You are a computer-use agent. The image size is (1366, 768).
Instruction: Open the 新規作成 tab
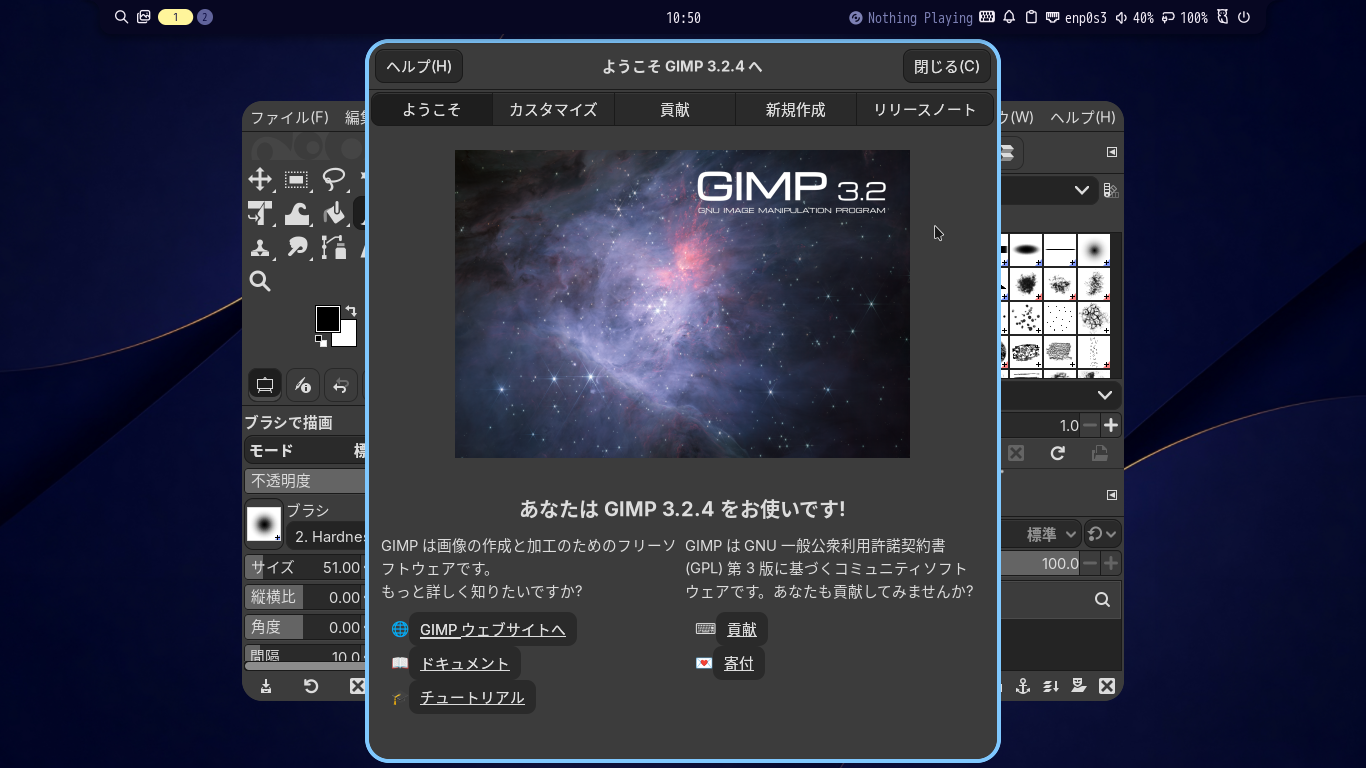[796, 110]
